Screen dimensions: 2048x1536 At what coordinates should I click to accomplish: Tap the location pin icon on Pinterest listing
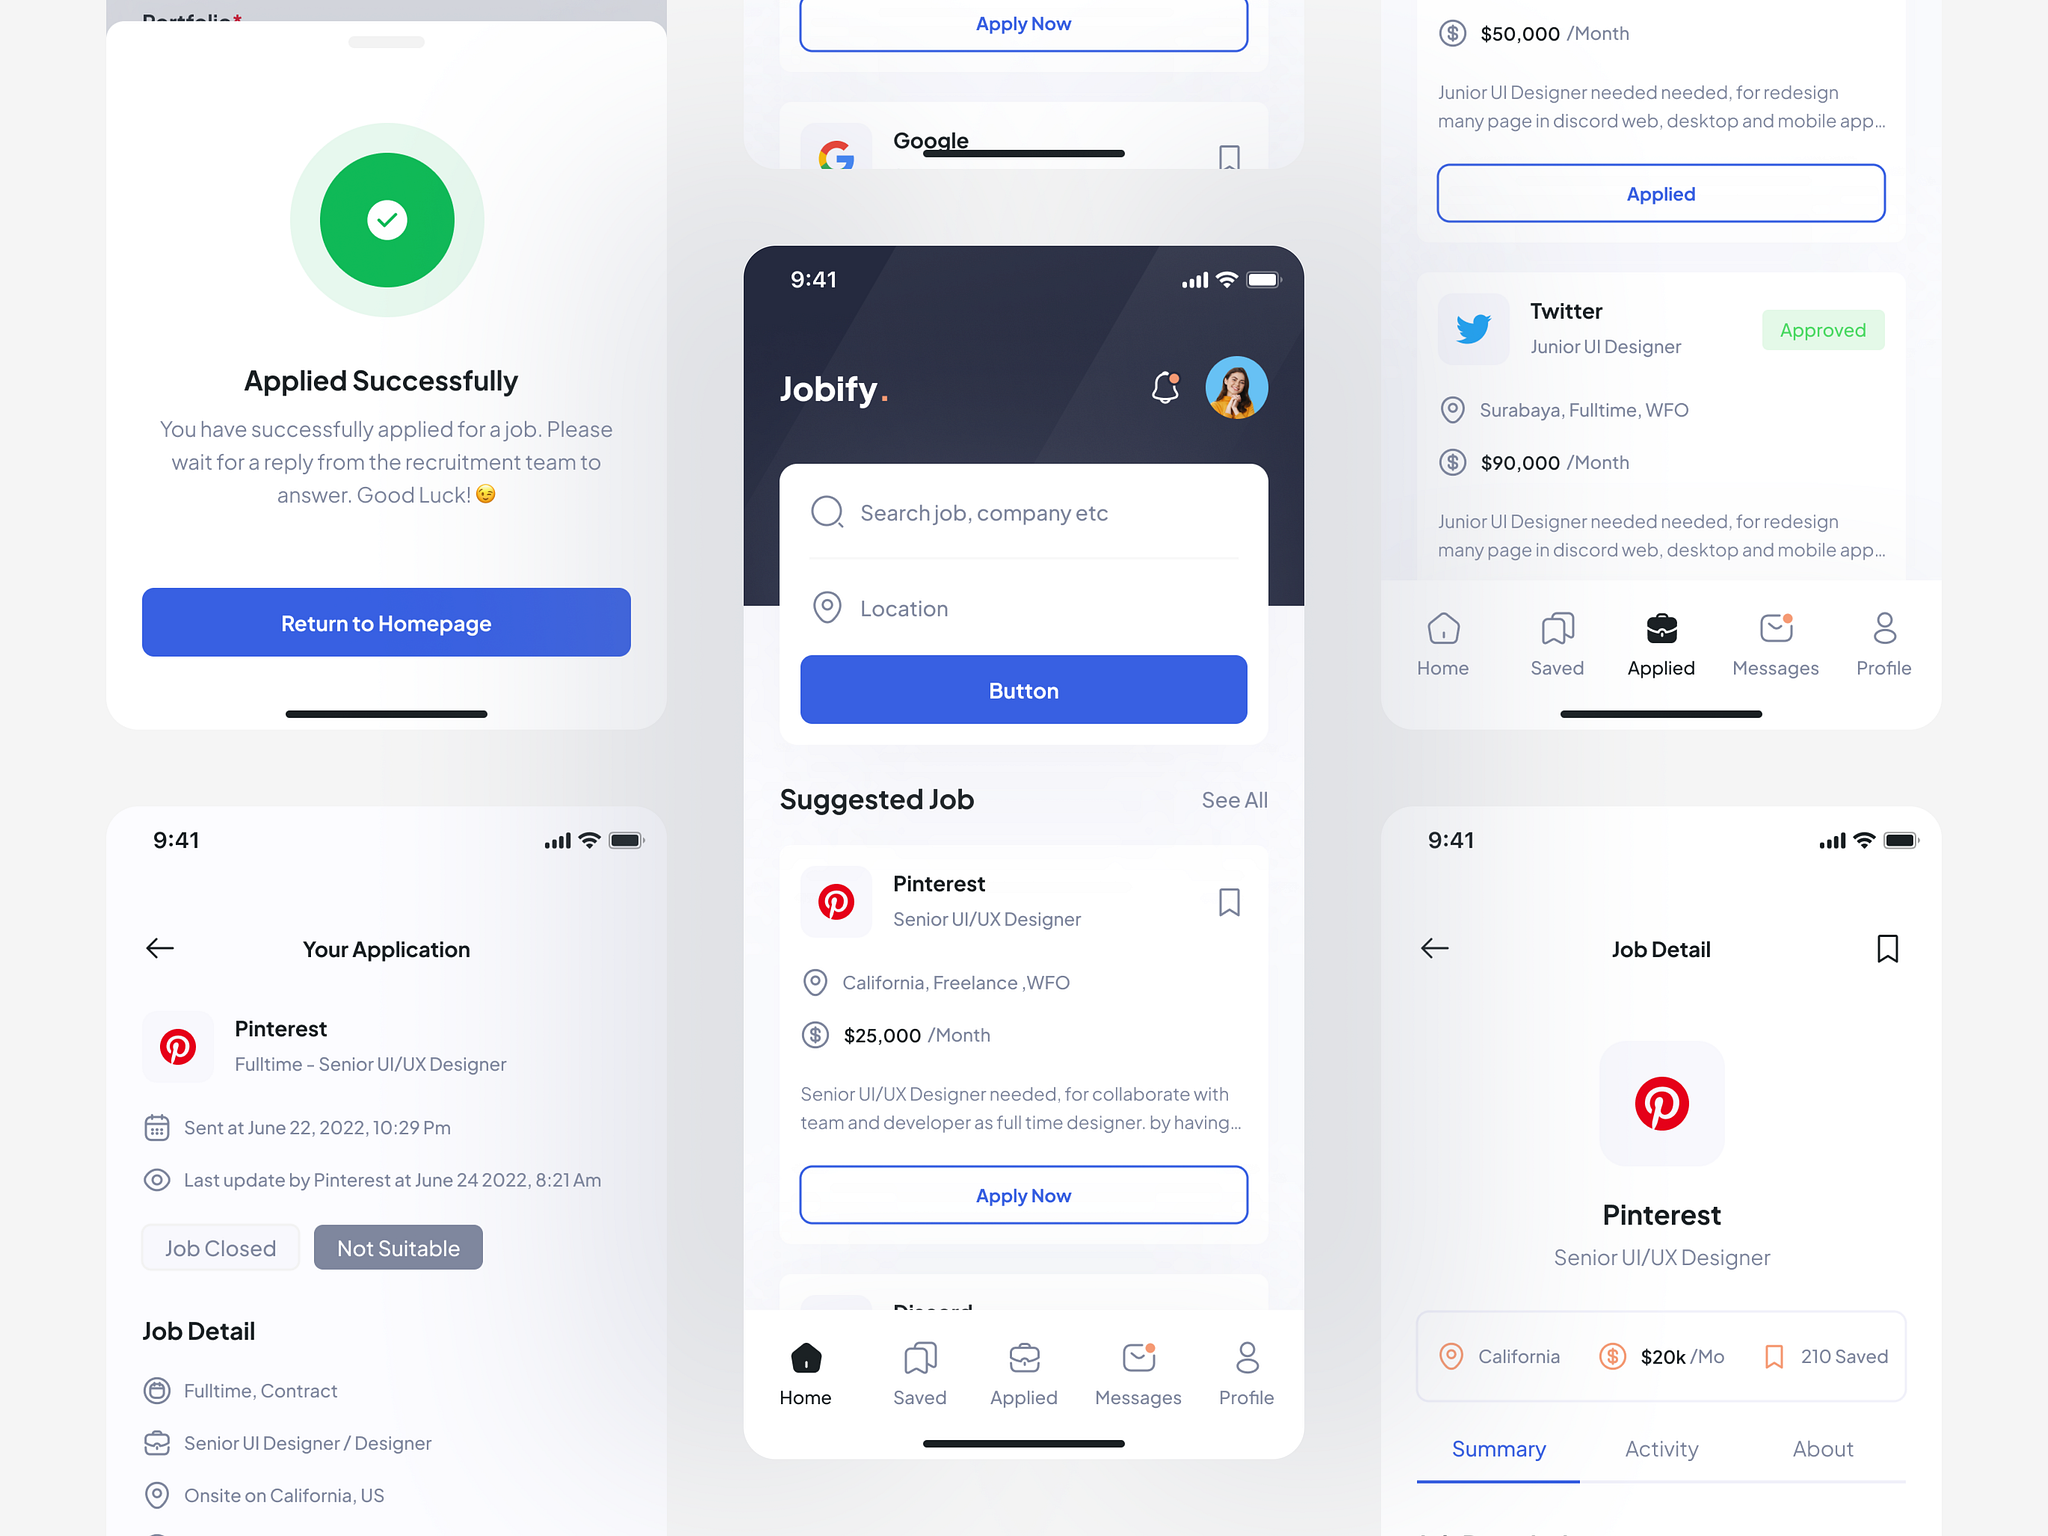coord(814,981)
